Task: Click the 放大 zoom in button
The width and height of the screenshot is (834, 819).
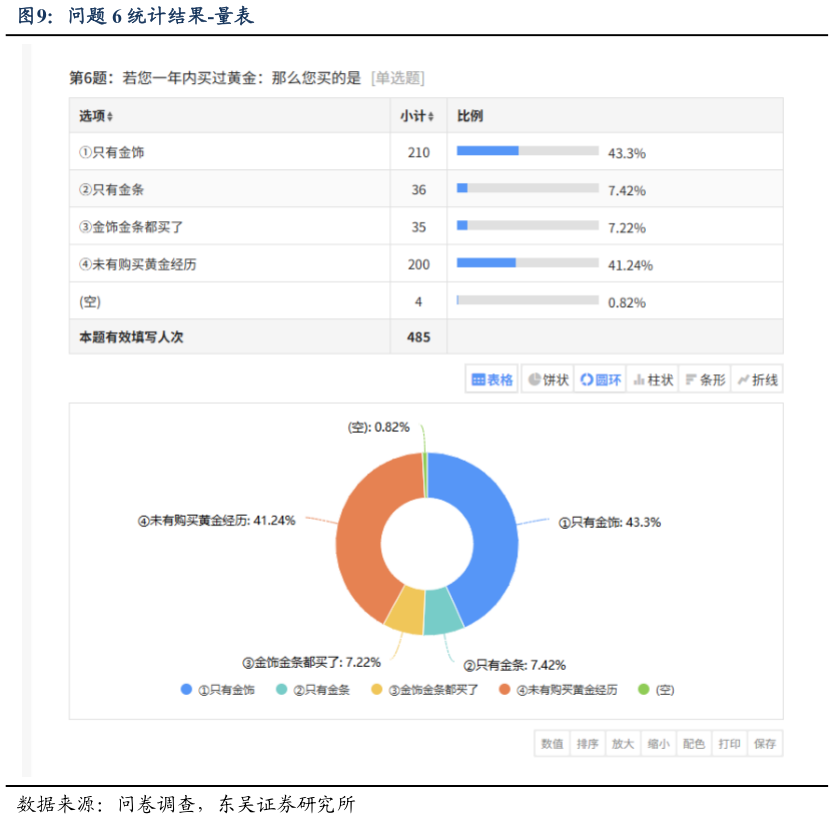Action: click(623, 743)
